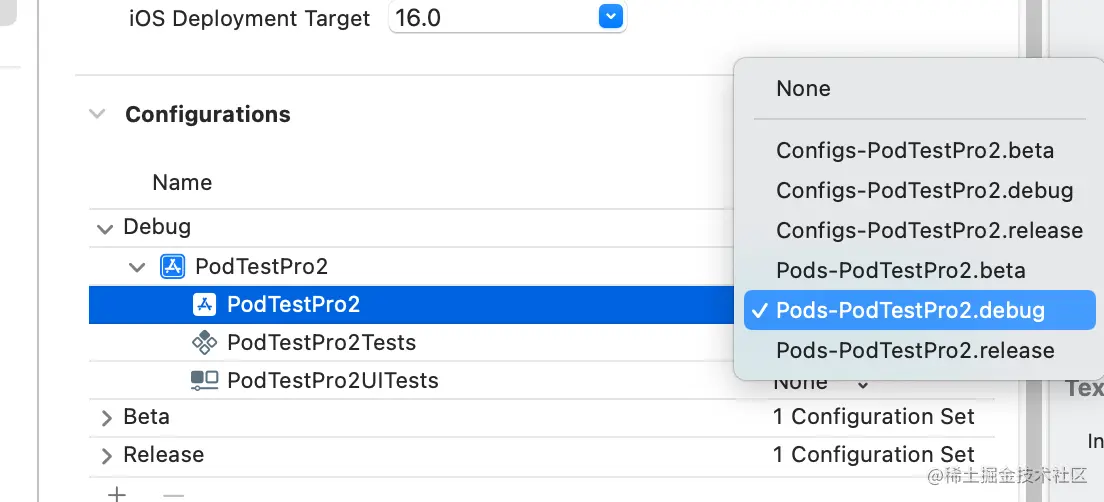Collapse the Debug configuration group

coord(105,229)
